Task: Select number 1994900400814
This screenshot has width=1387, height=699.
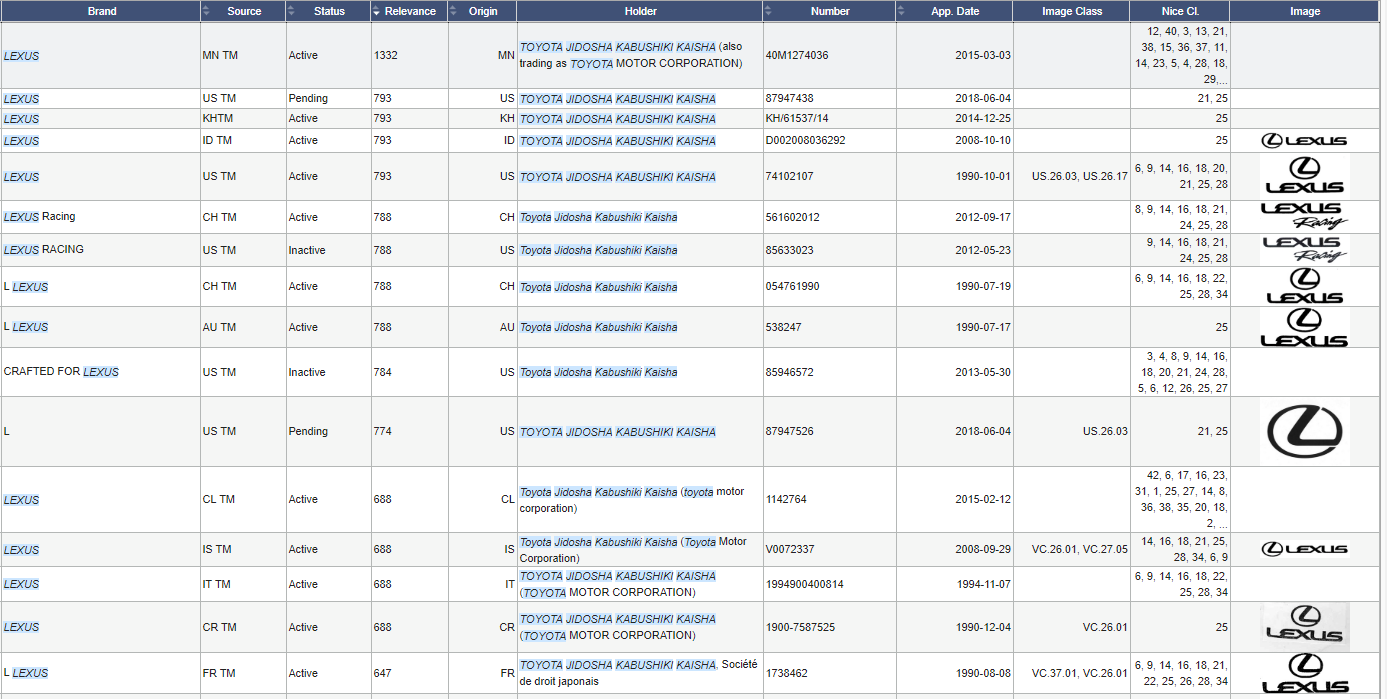Action: [805, 584]
